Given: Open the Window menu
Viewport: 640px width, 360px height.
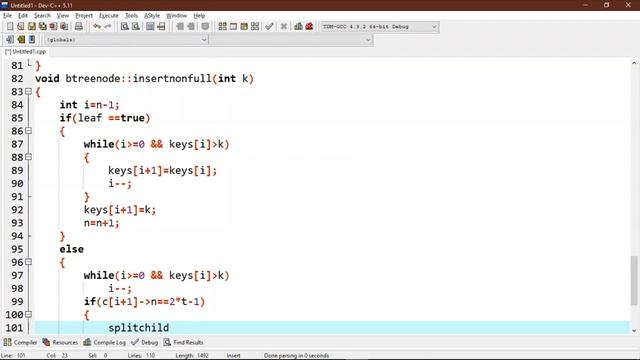Looking at the screenshot, I should [x=176, y=16].
